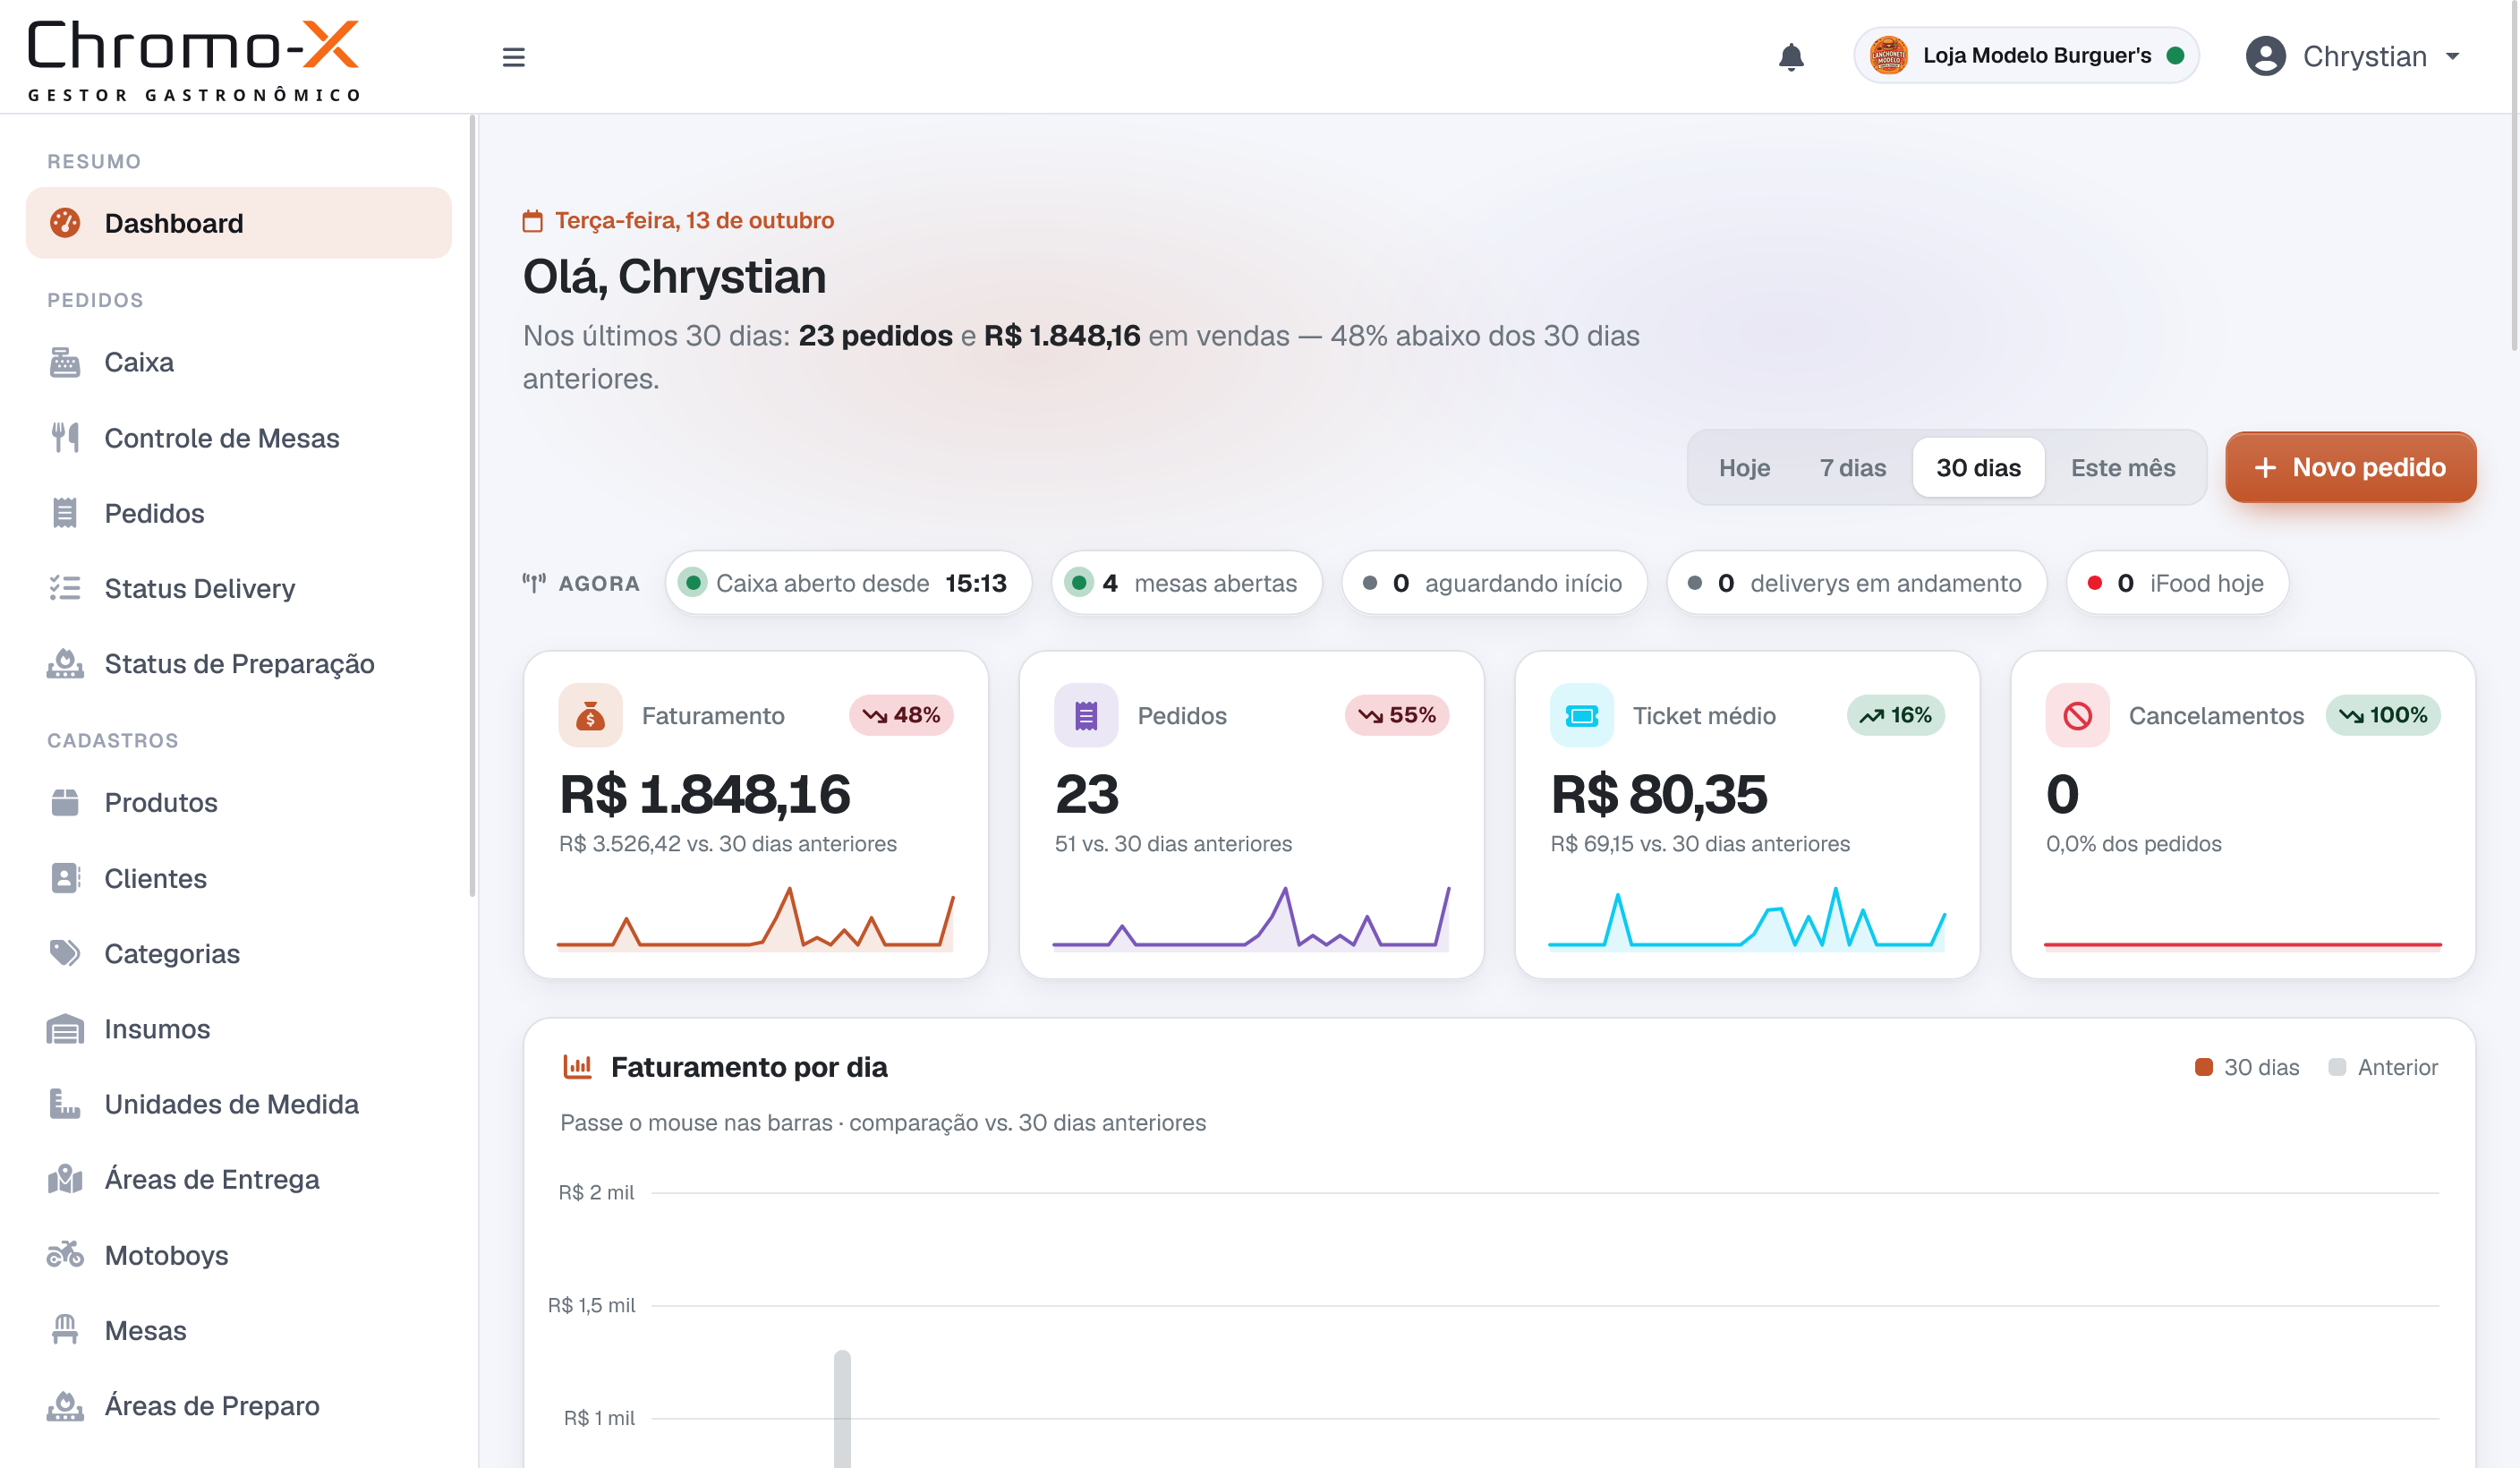Select the Hoje period filter

[x=1744, y=467]
